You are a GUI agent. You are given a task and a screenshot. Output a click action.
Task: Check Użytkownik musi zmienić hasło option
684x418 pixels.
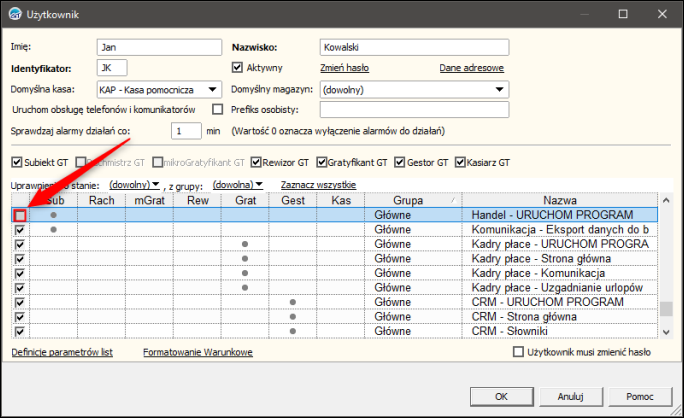[518, 352]
